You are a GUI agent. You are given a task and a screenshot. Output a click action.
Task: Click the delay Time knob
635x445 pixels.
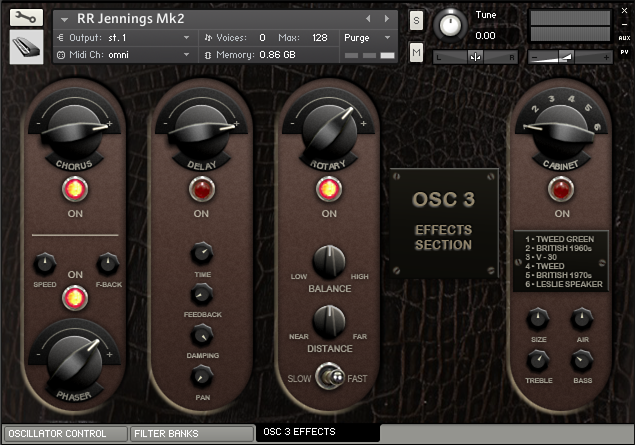point(202,253)
